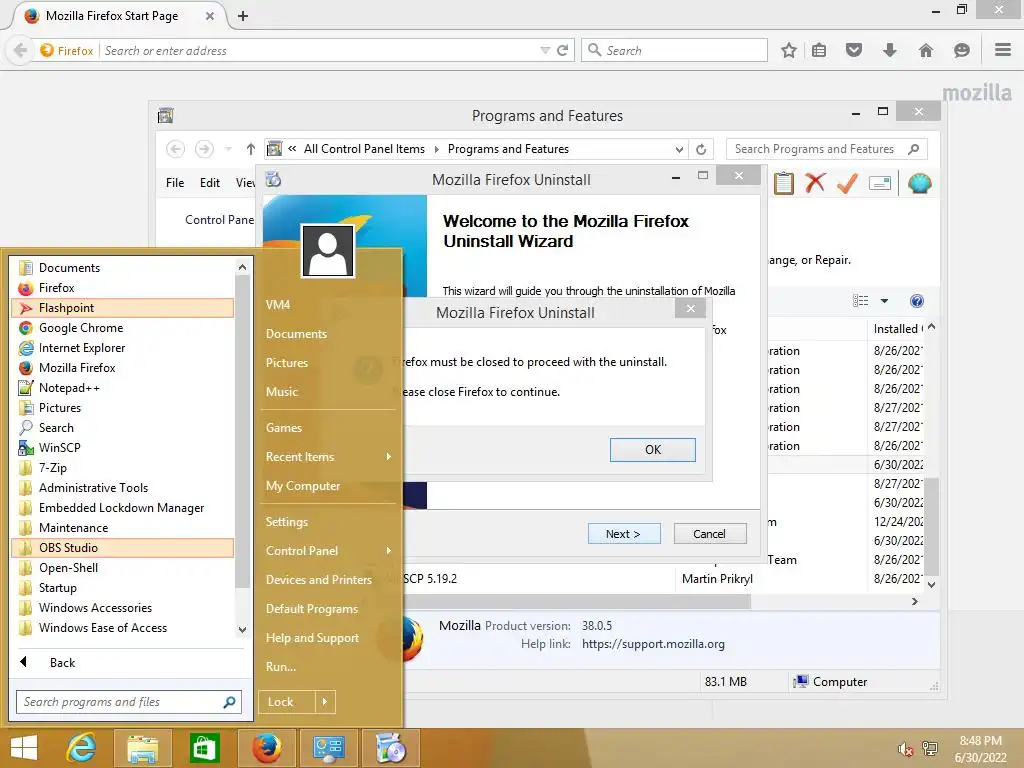1024x768 pixels.
Task: Open Internet Explorer from the taskbar
Action: coord(82,748)
